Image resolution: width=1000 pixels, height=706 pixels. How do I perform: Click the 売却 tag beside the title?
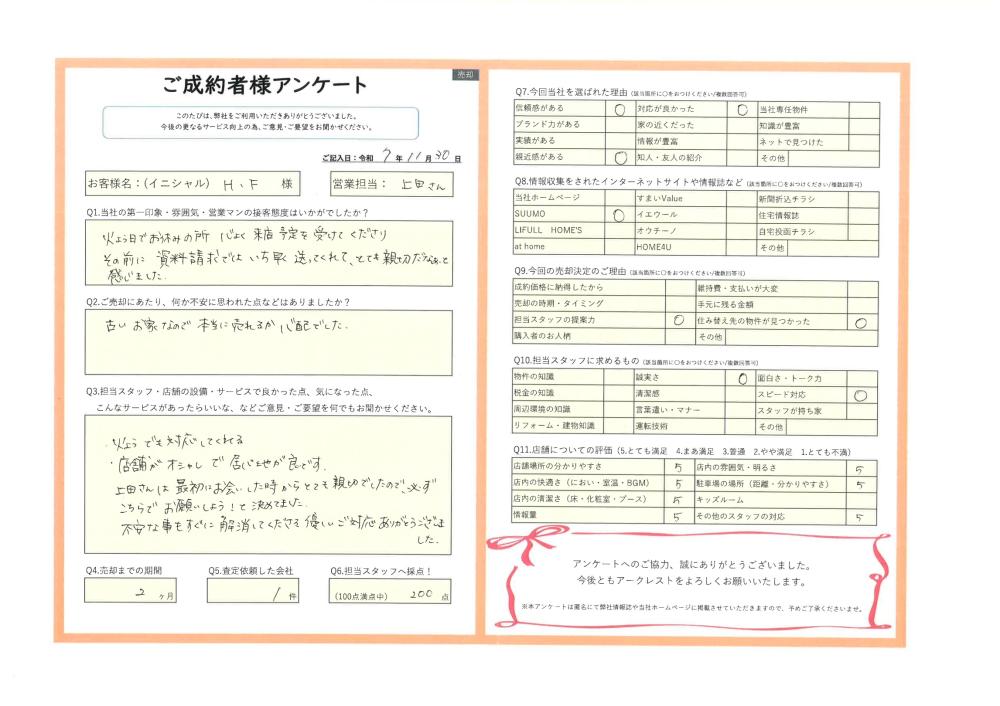point(466,75)
